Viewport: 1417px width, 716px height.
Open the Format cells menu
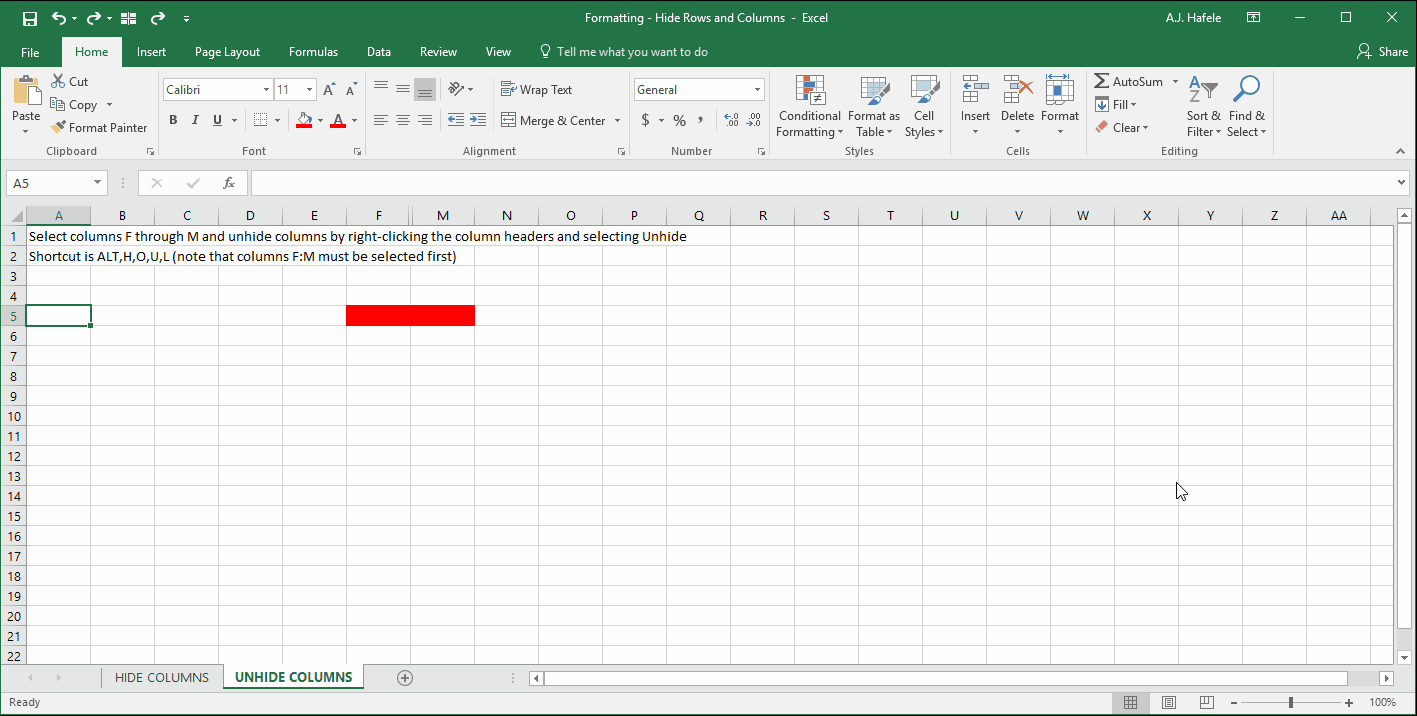coord(1060,107)
